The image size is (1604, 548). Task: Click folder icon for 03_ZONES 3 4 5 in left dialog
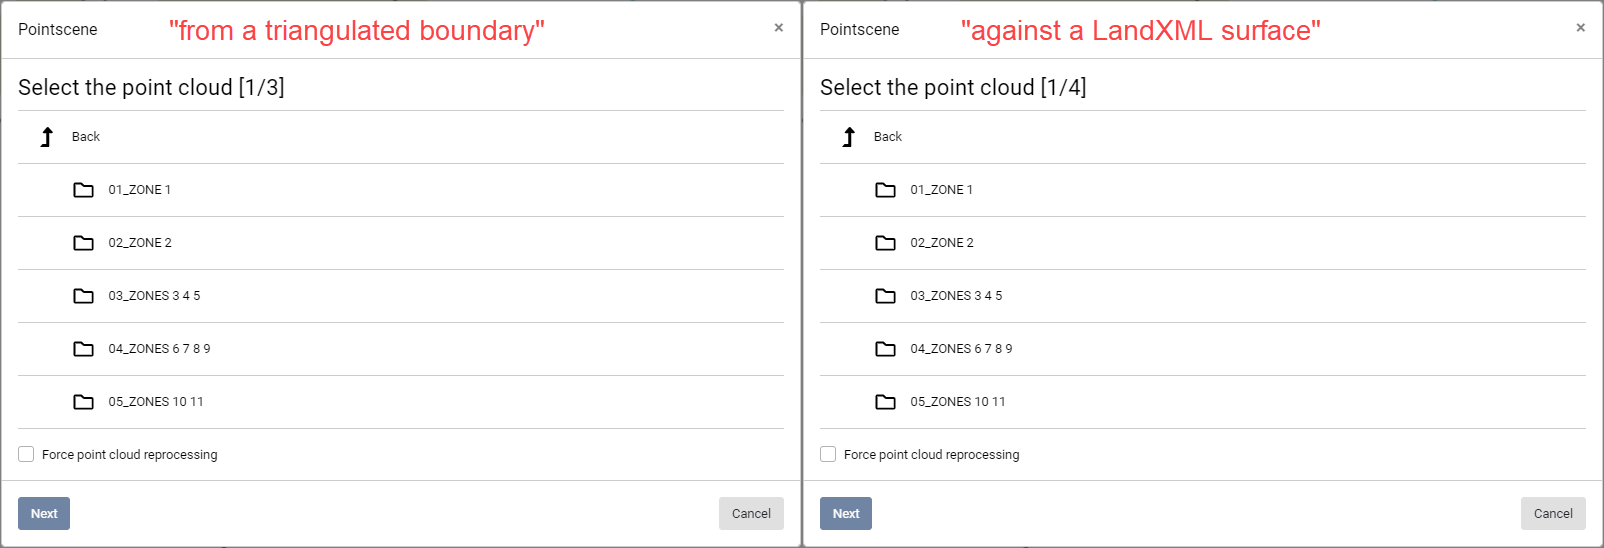tap(84, 296)
